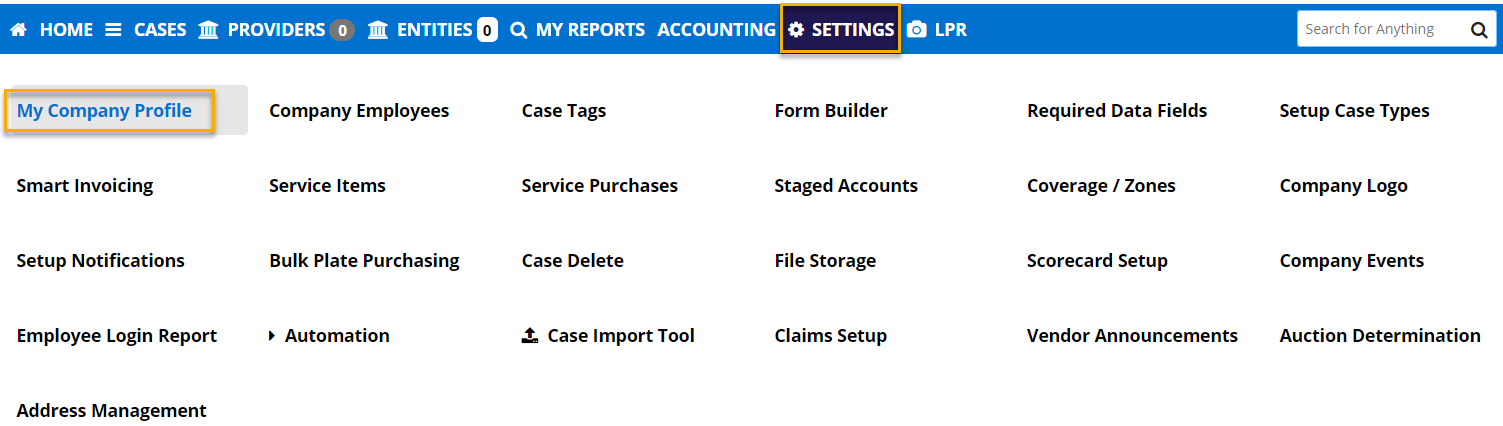Click the Entities bank building icon

click(378, 30)
